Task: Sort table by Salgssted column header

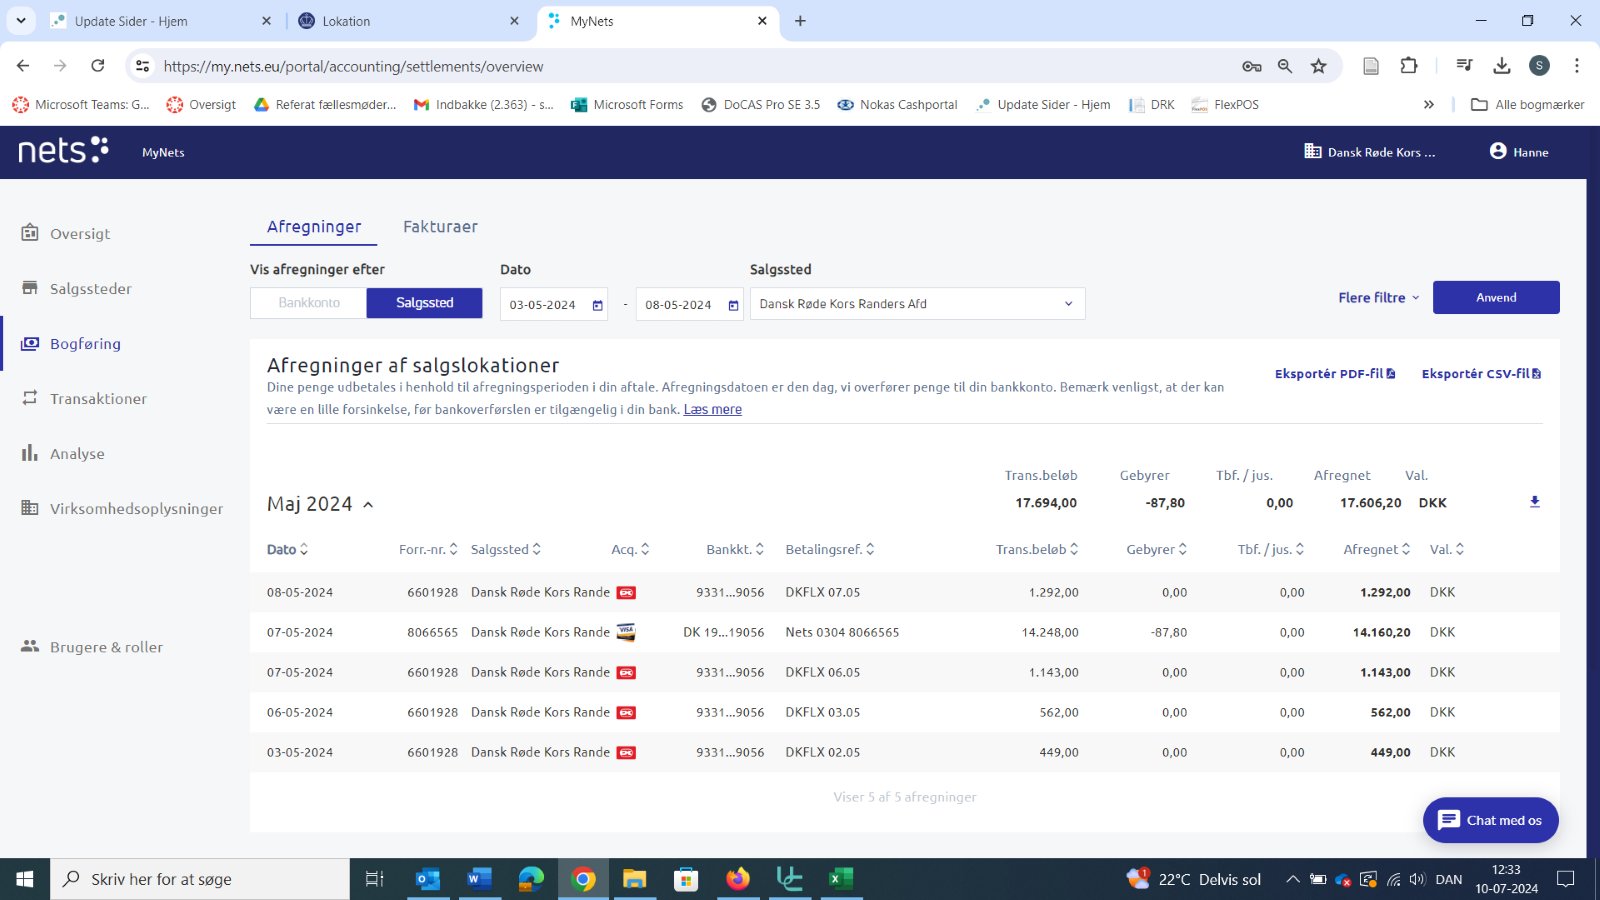Action: pos(506,549)
